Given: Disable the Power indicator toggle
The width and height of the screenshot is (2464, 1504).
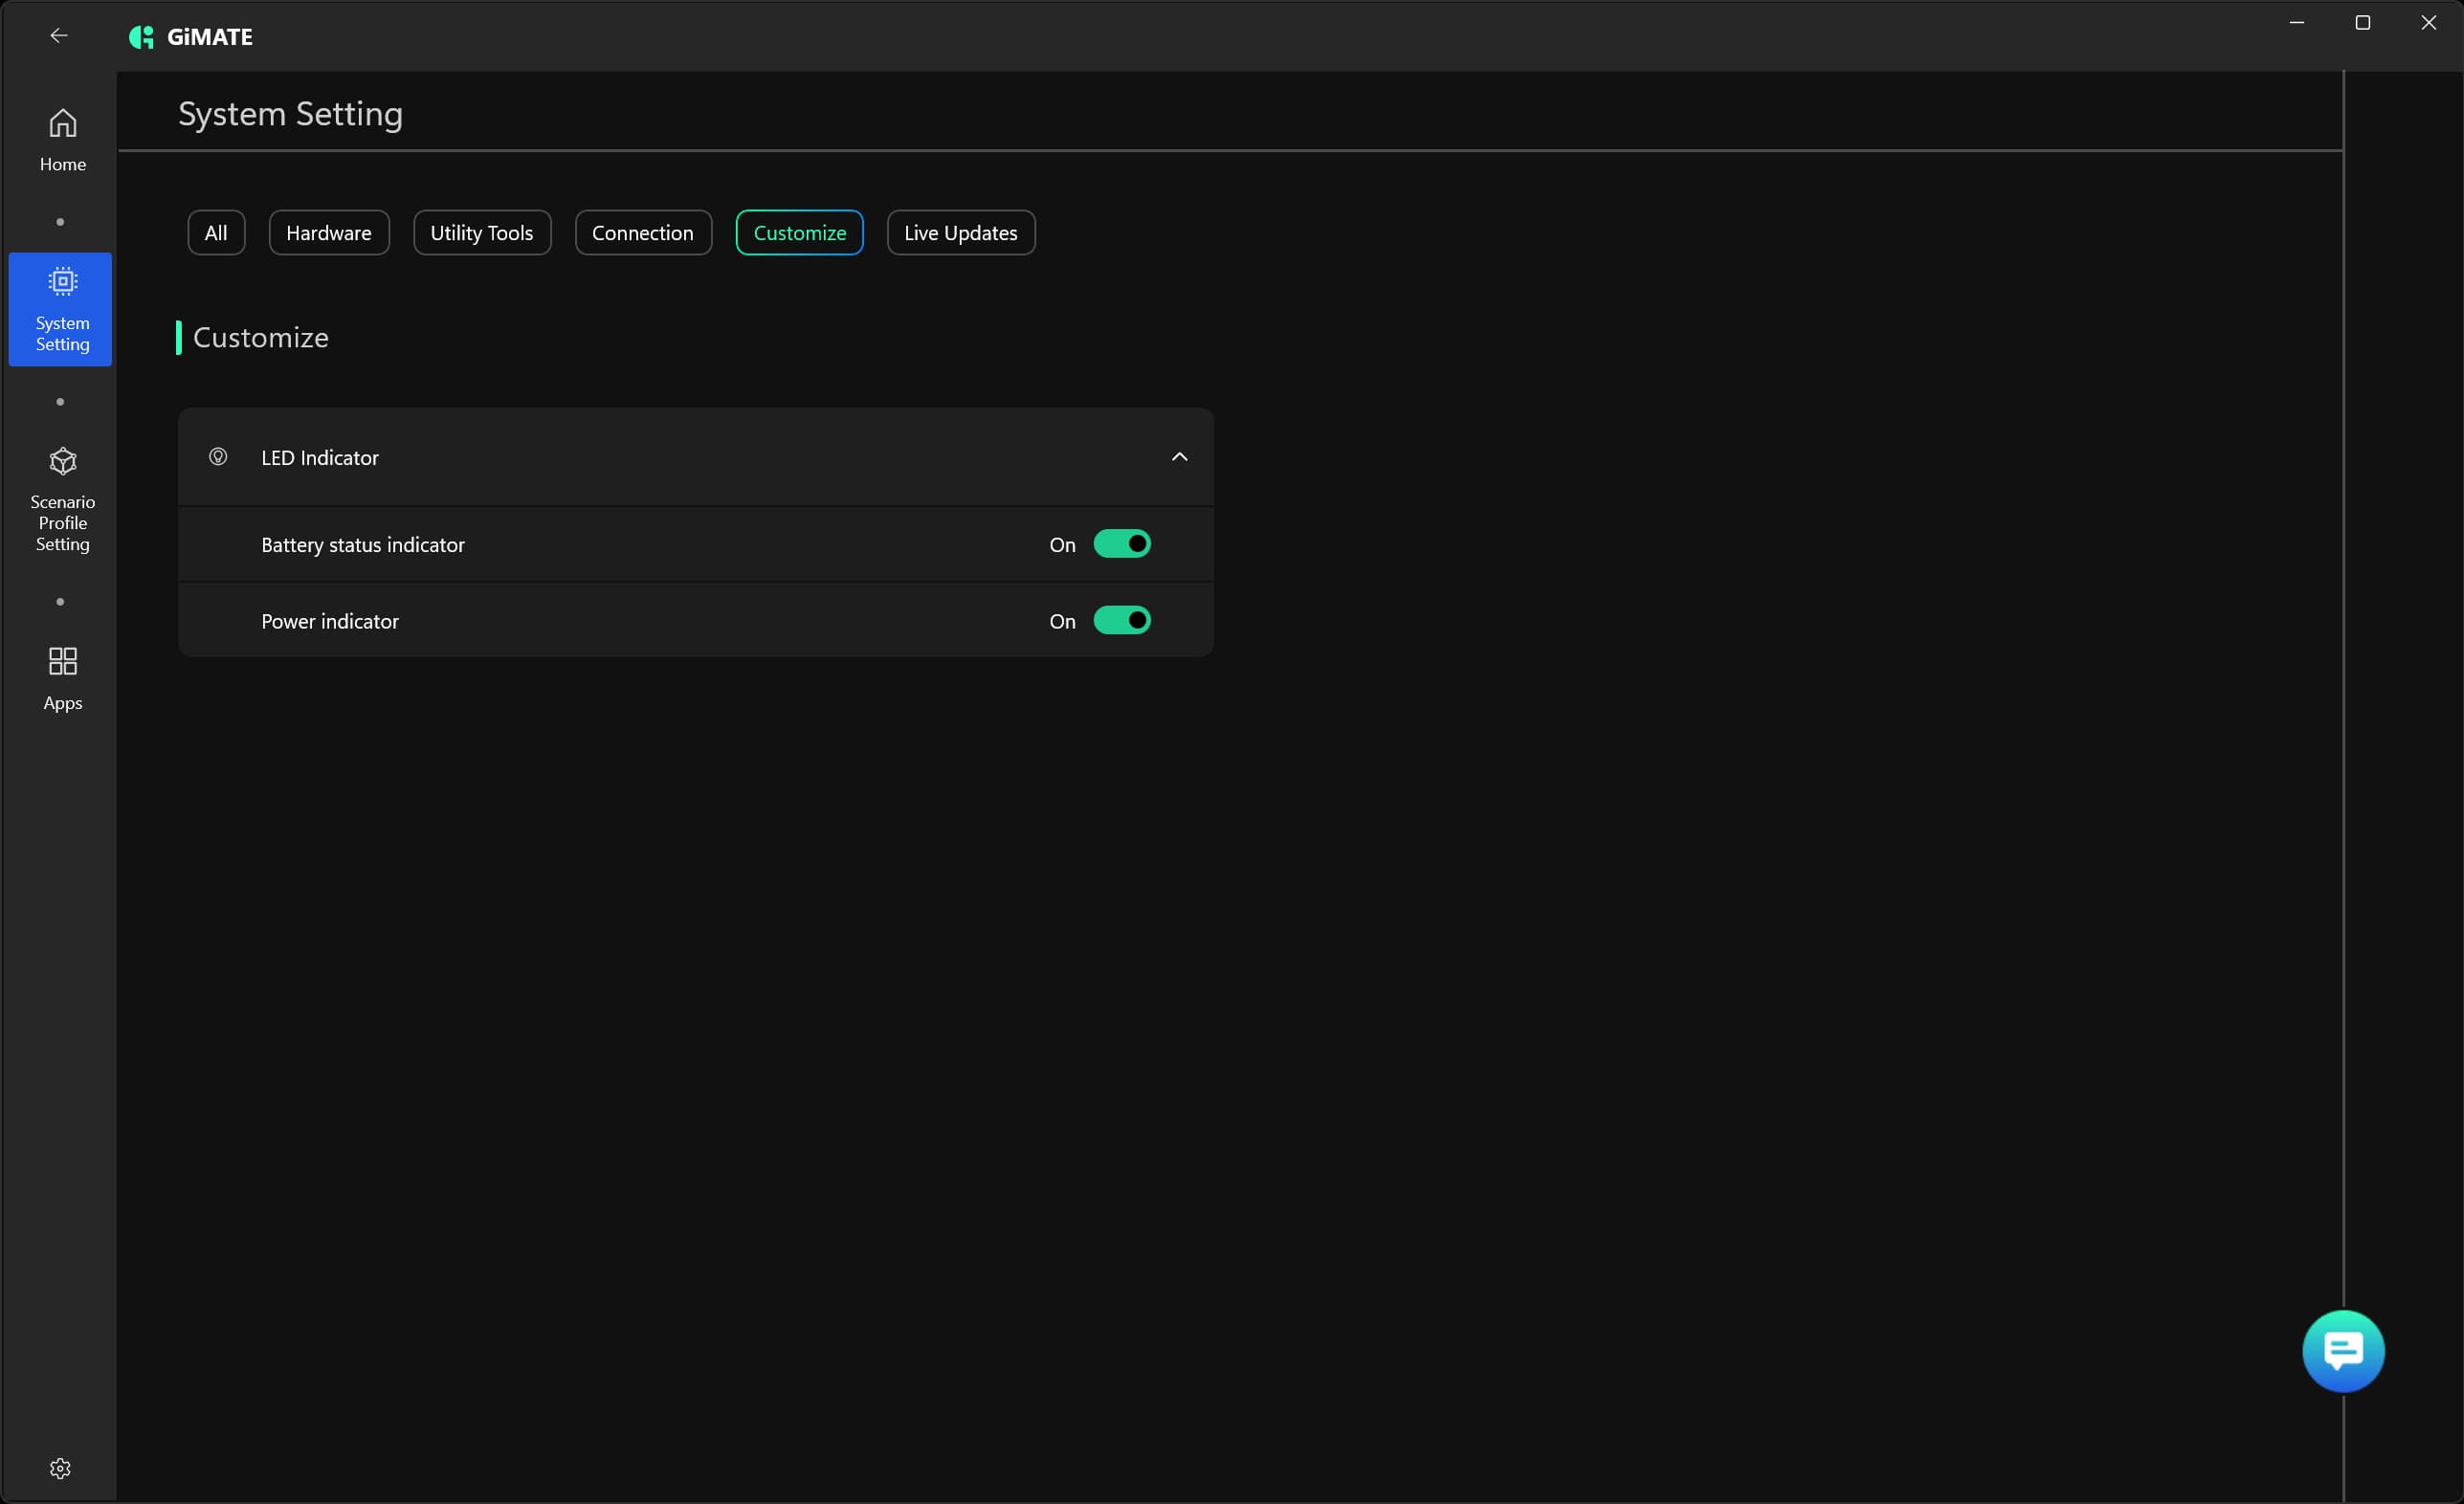Looking at the screenshot, I should [x=1121, y=620].
